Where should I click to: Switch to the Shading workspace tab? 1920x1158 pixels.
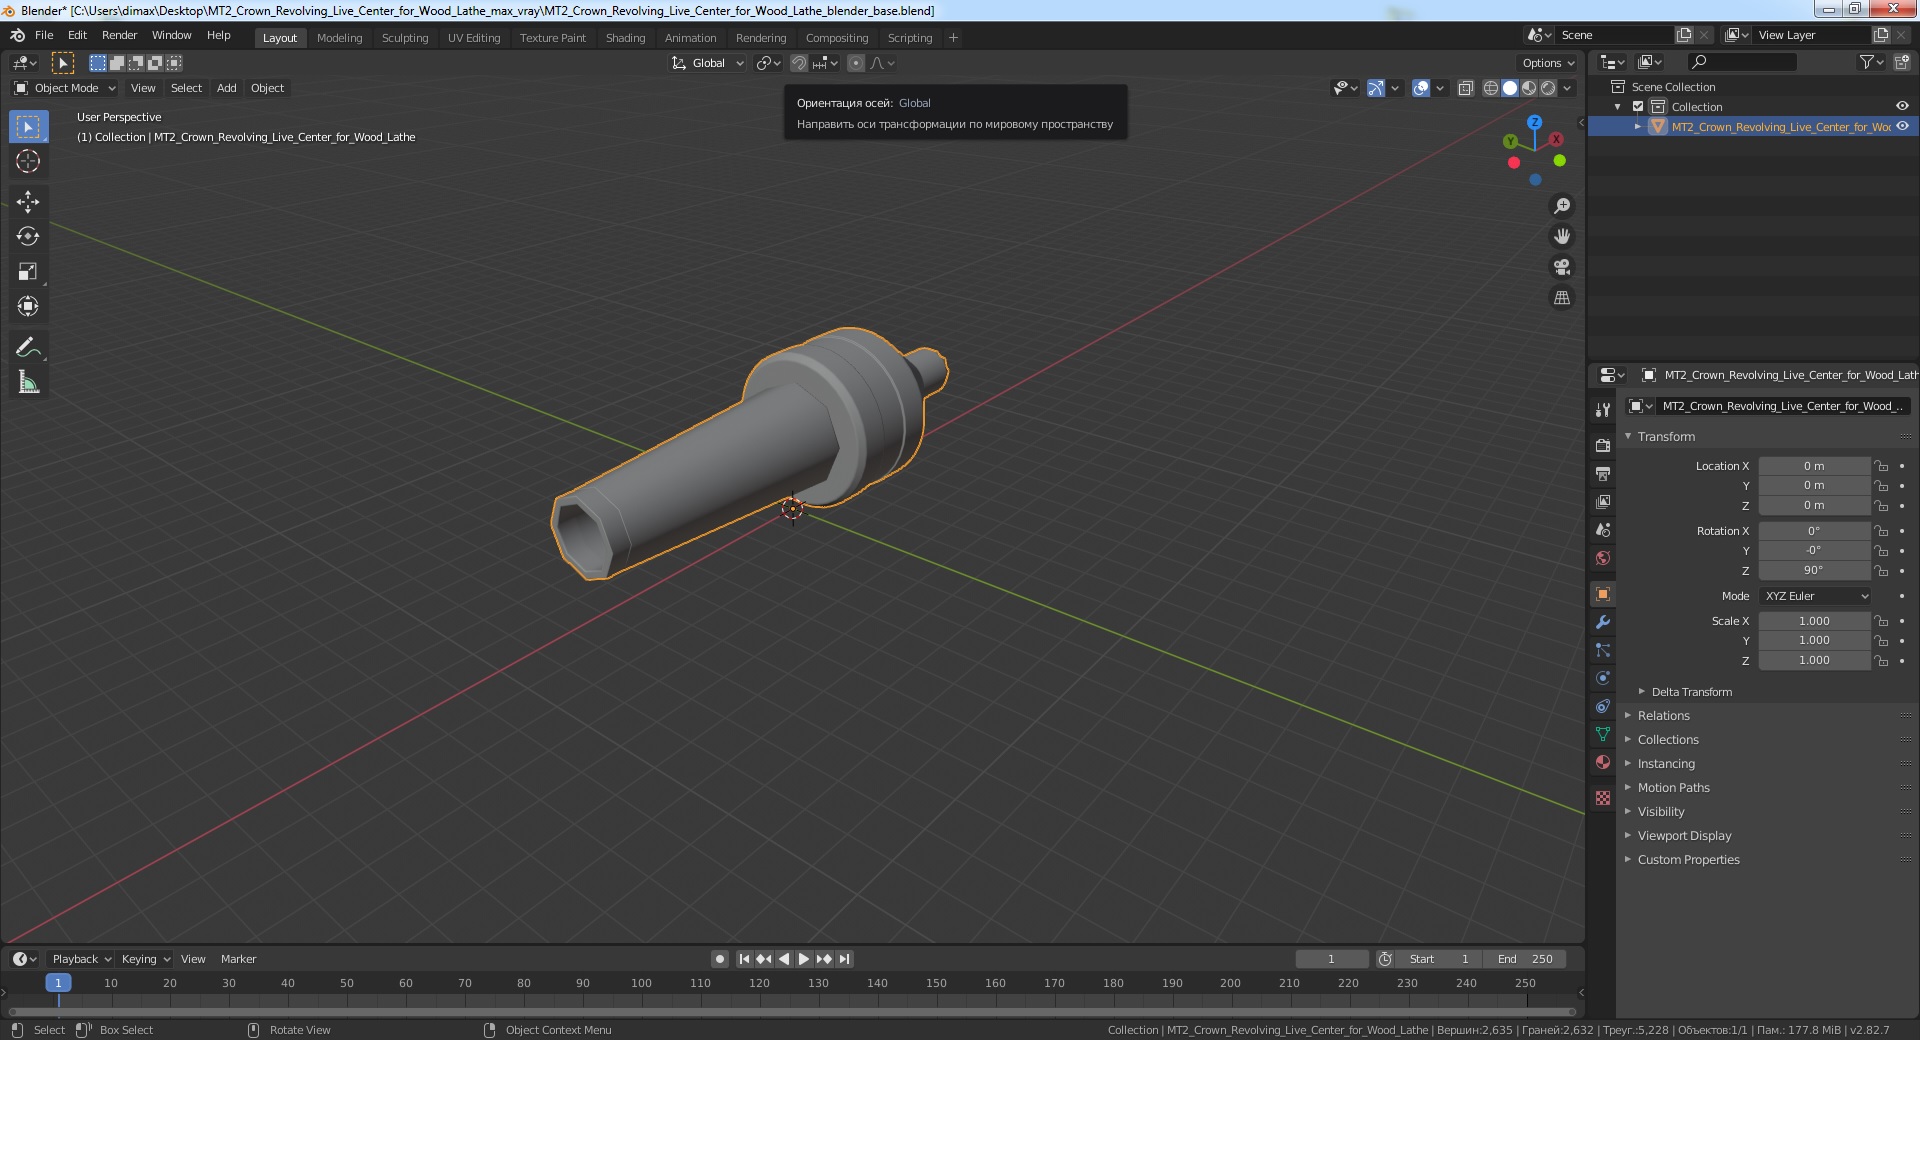625,38
